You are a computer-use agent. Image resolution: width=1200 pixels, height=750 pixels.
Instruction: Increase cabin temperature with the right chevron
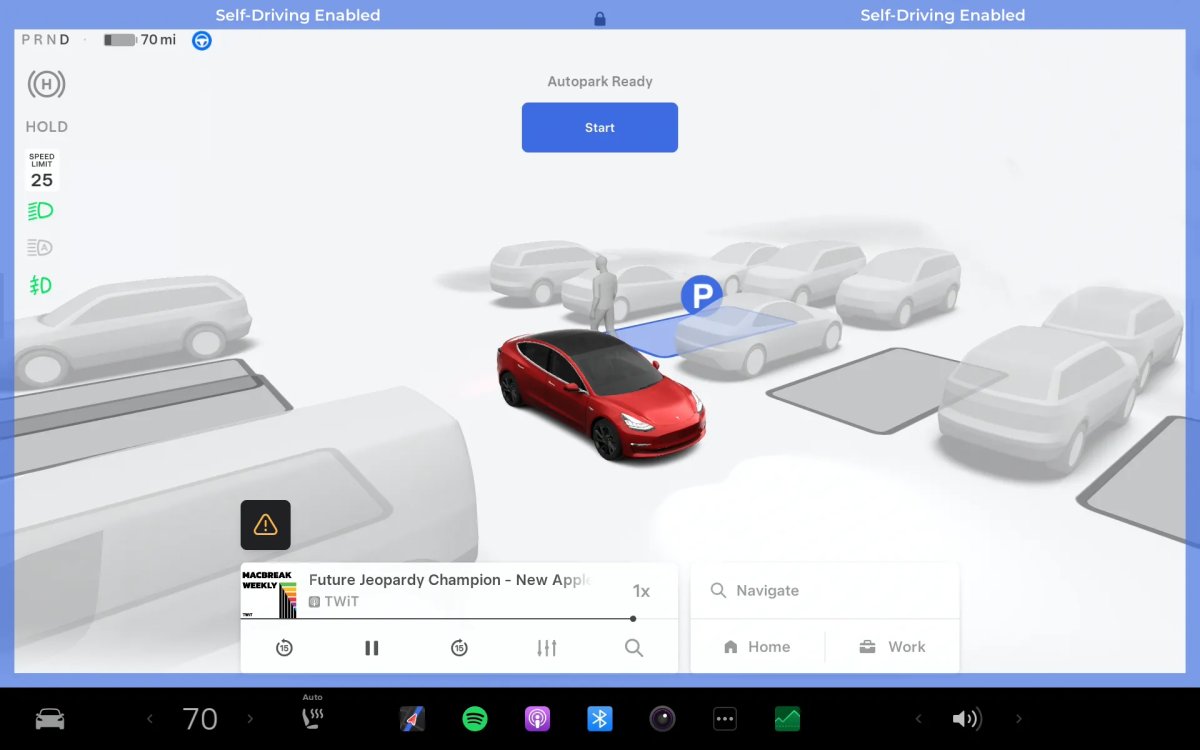249,718
